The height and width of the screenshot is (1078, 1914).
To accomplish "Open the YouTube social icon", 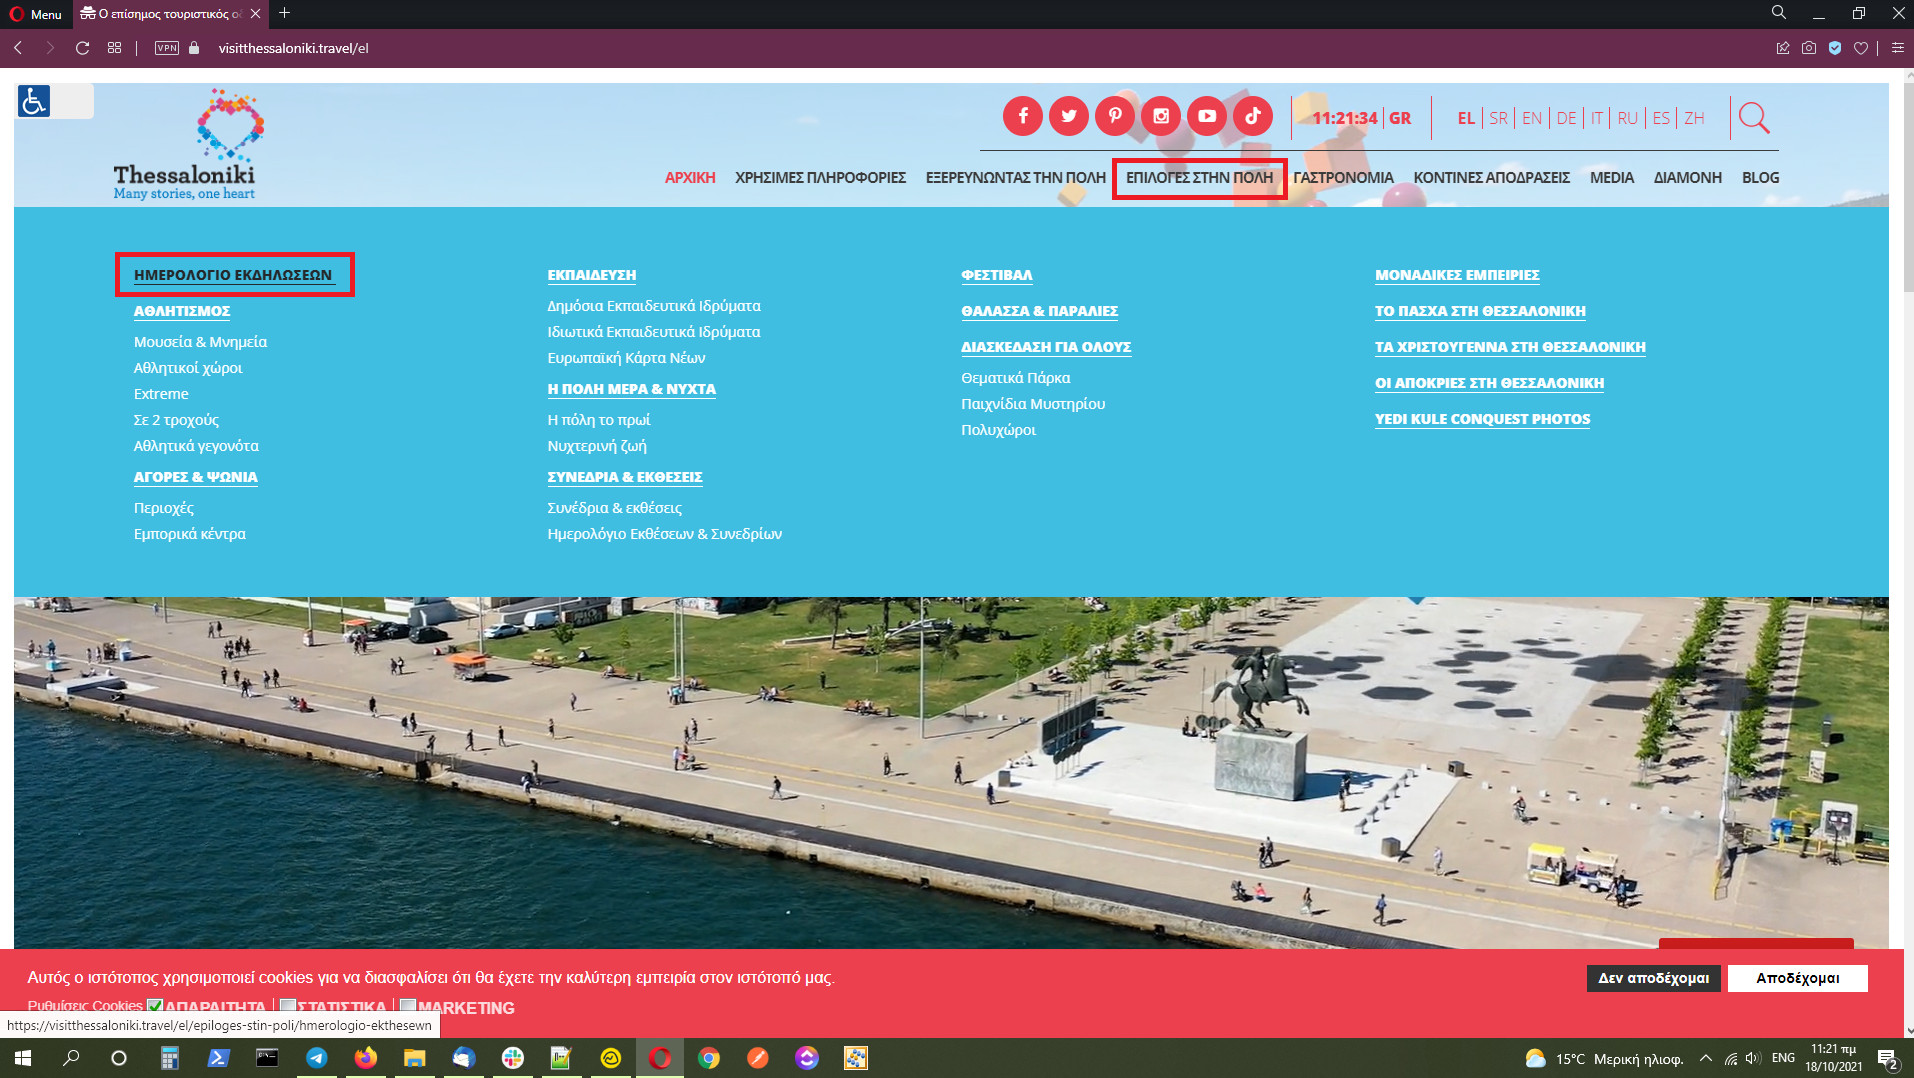I will [1206, 116].
